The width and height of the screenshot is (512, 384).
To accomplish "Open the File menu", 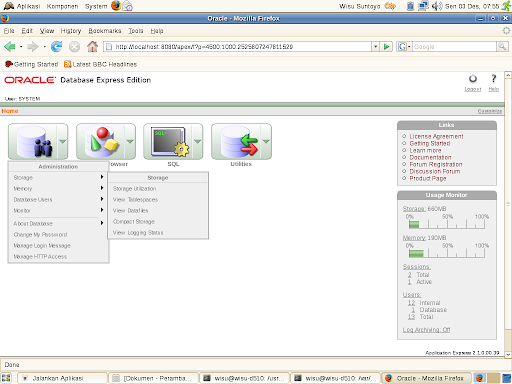I will pos(9,31).
